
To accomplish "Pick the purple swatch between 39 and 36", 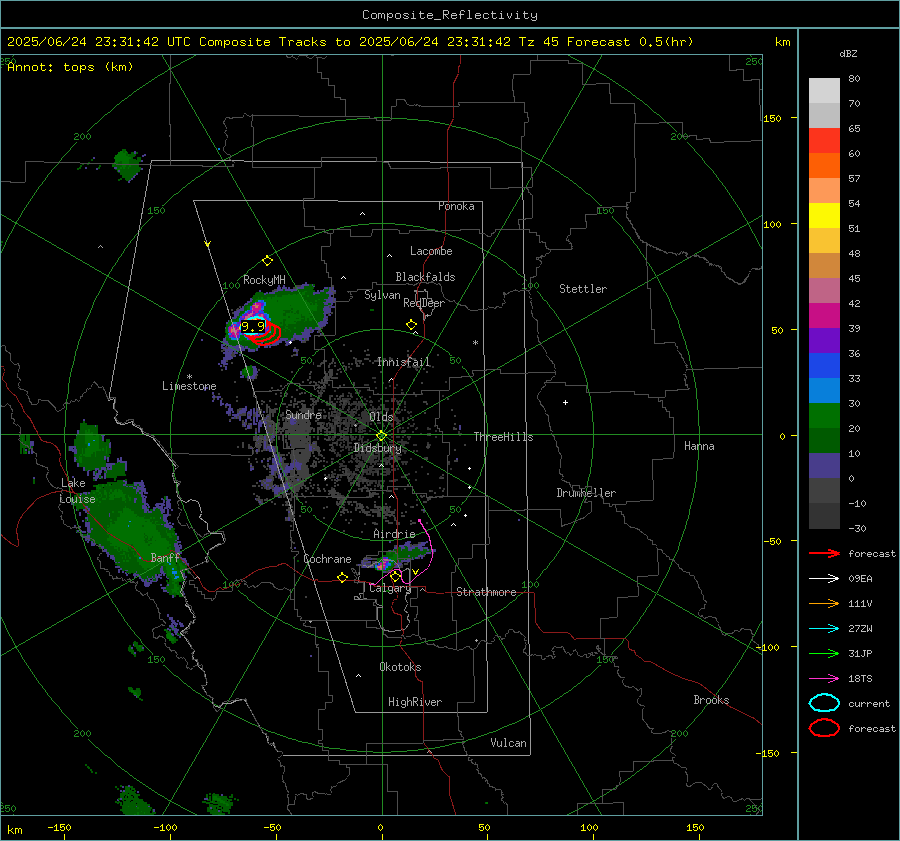I will click(824, 341).
